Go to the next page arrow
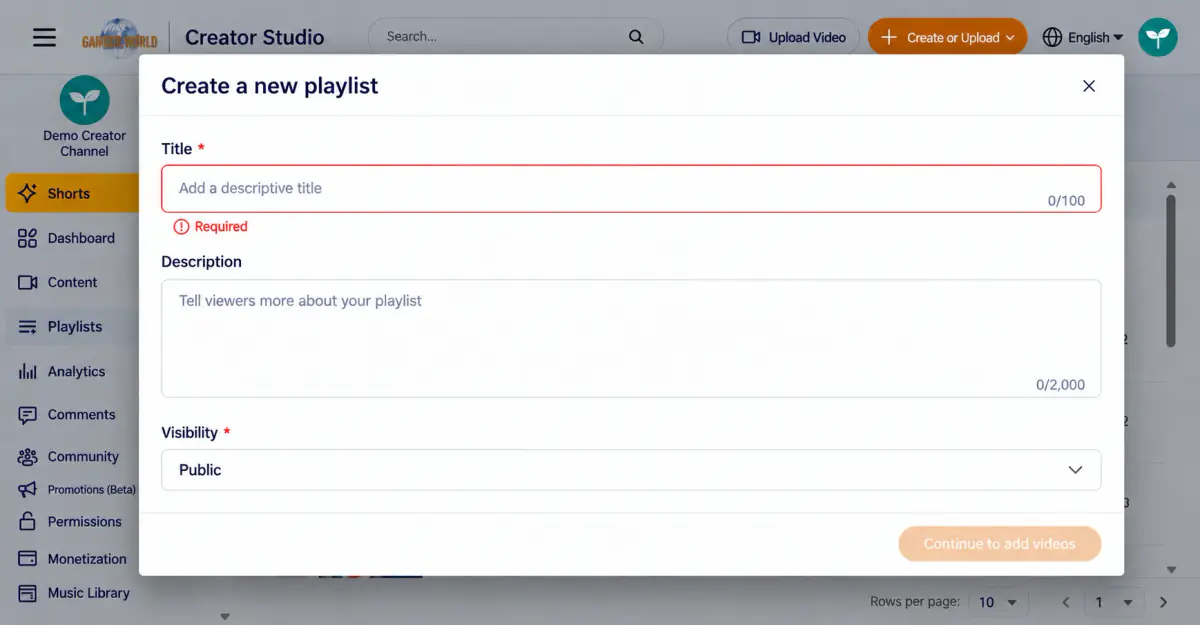The height and width of the screenshot is (625, 1200). coord(1163,602)
